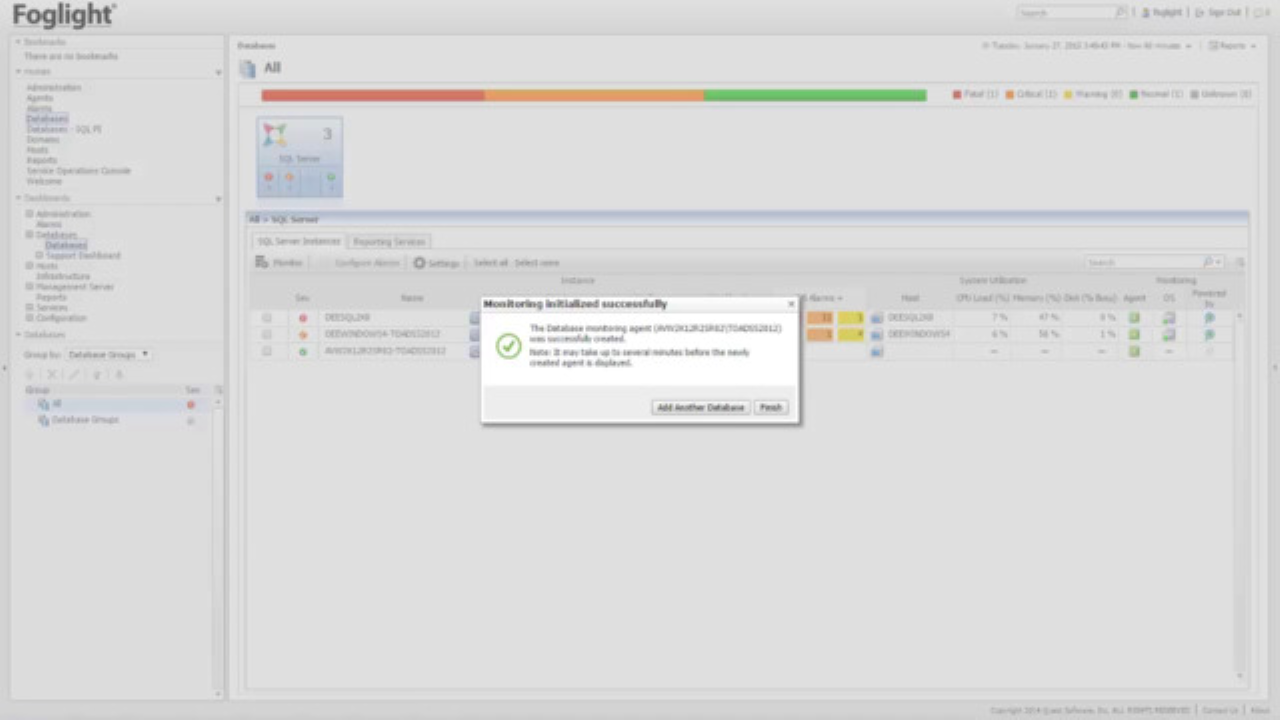
Task: Click the DEEWINDOWS4-TOADSS2012 instance name
Action: (x=382, y=334)
